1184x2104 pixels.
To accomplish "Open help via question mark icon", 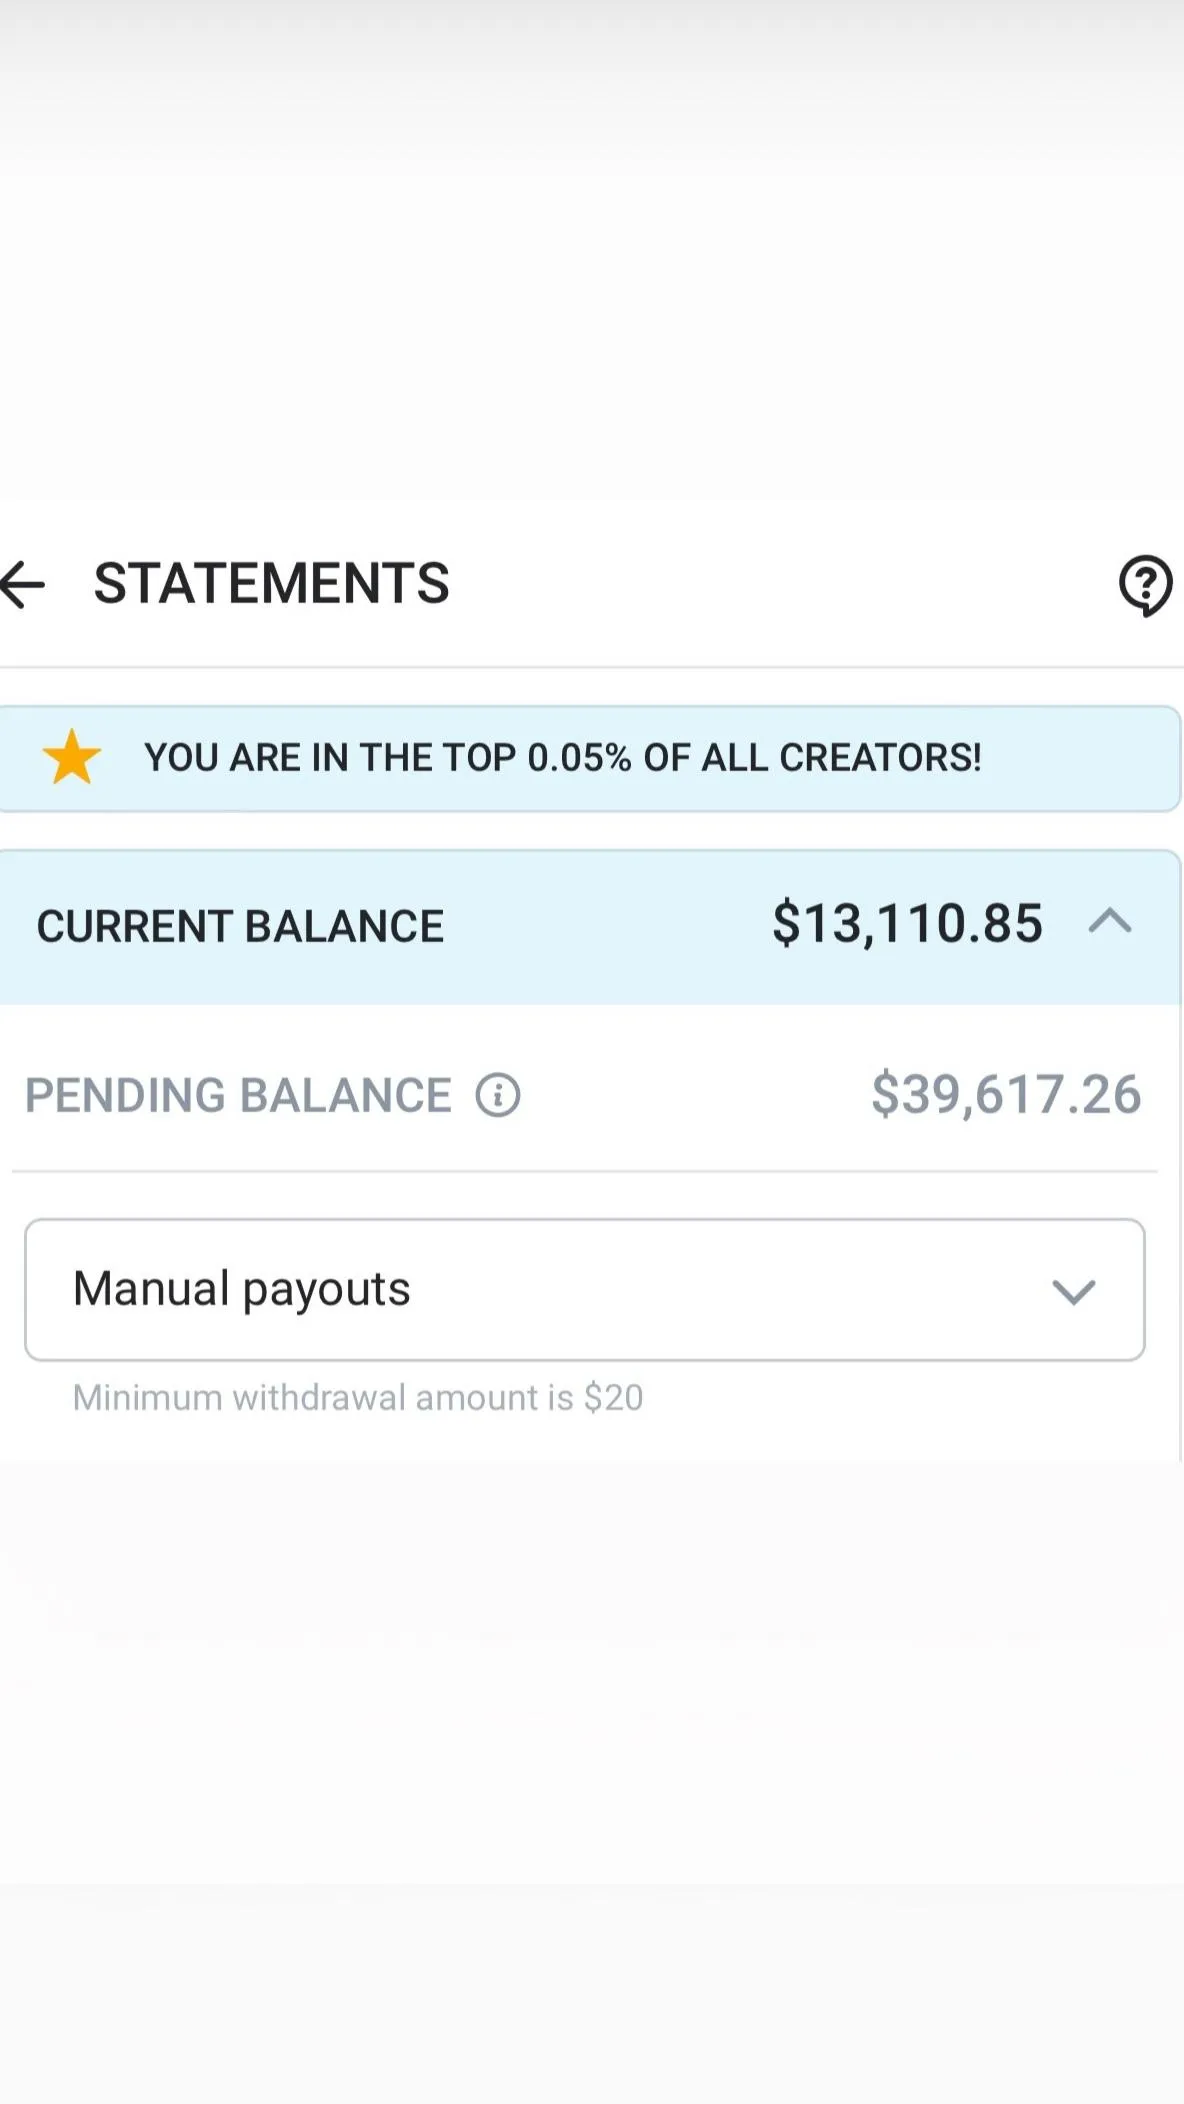I will pyautogui.click(x=1144, y=584).
